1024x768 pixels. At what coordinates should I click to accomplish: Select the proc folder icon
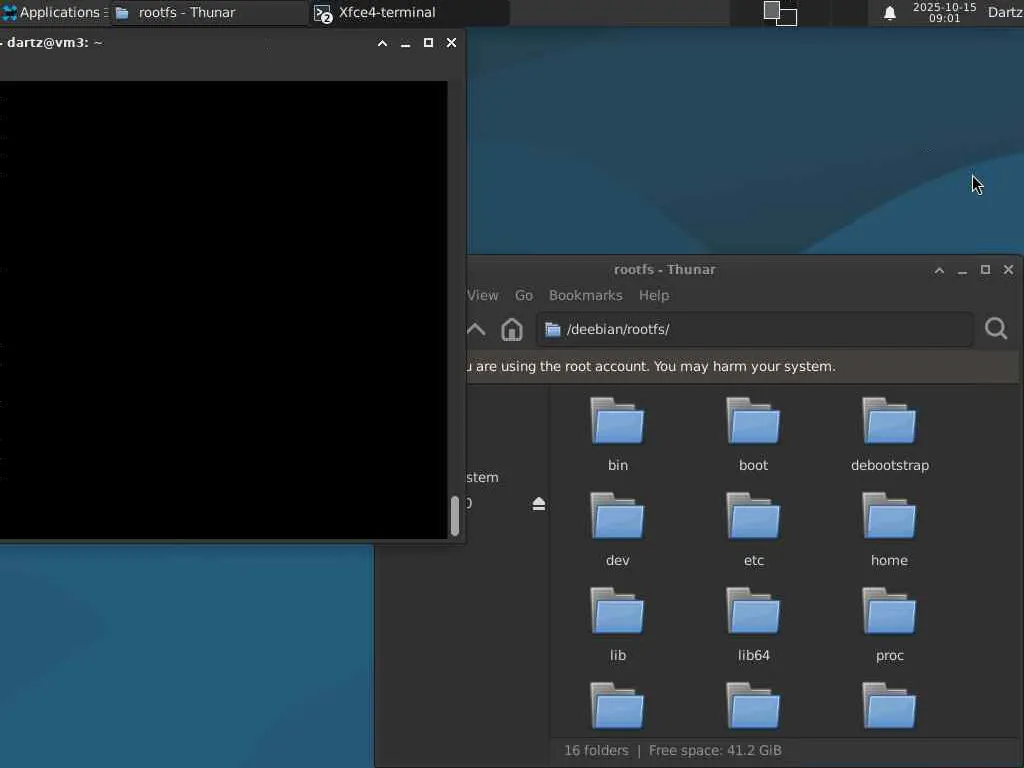[x=889, y=611]
